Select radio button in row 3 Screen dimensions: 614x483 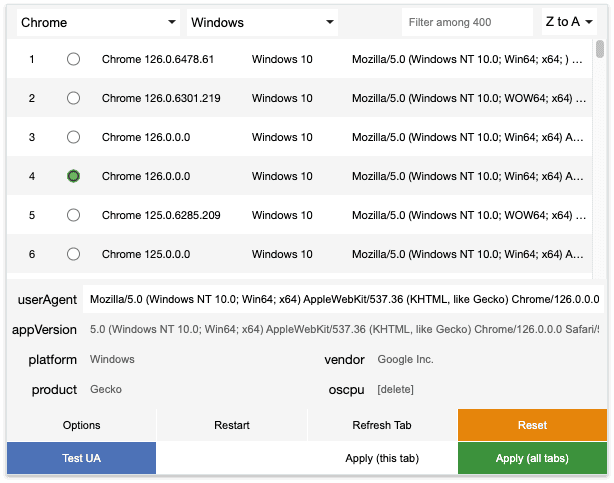point(73,137)
